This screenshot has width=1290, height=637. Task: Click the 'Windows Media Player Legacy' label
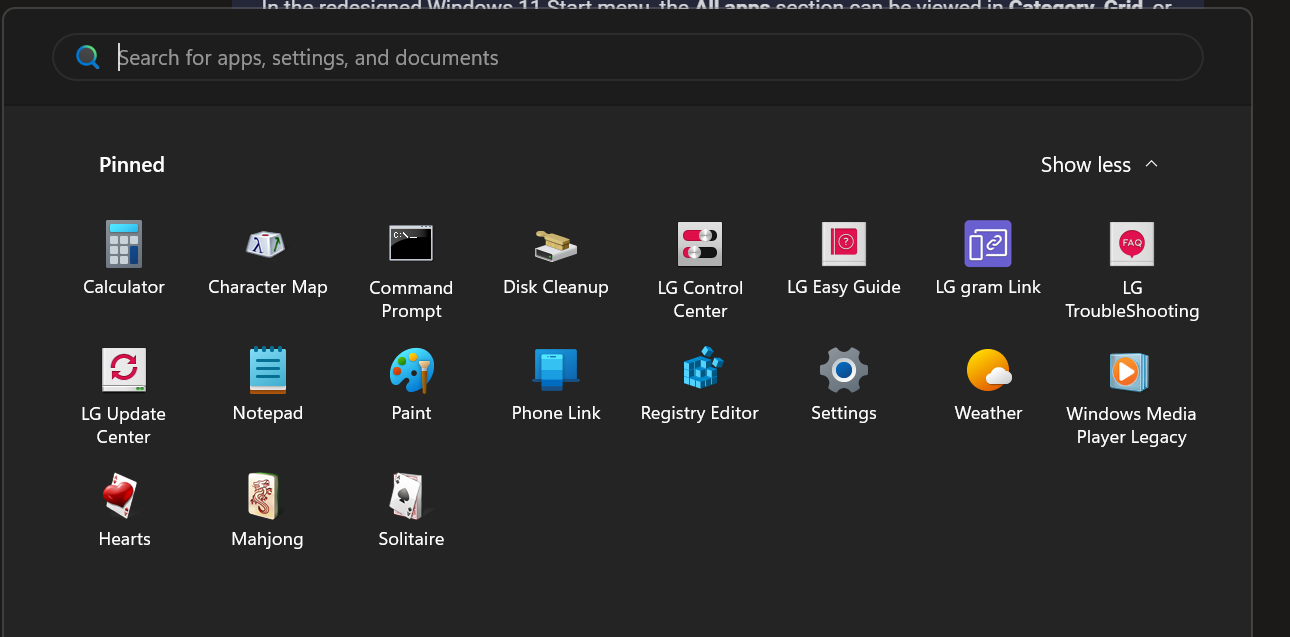click(1131, 425)
